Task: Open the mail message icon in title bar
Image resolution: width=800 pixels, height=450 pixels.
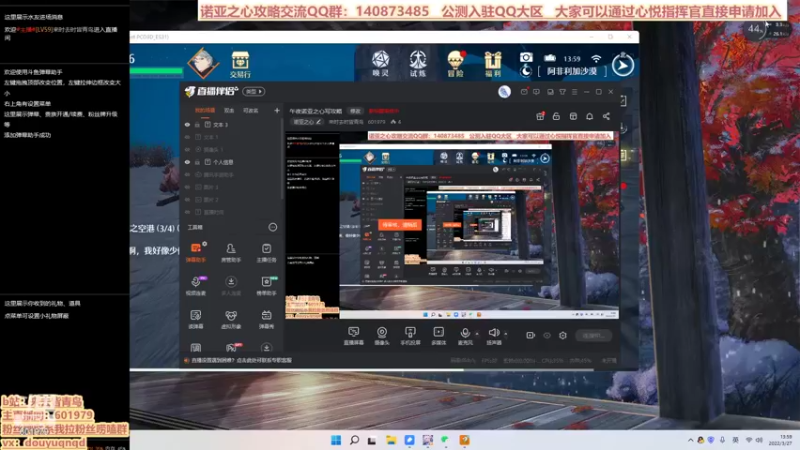Action: click(524, 92)
